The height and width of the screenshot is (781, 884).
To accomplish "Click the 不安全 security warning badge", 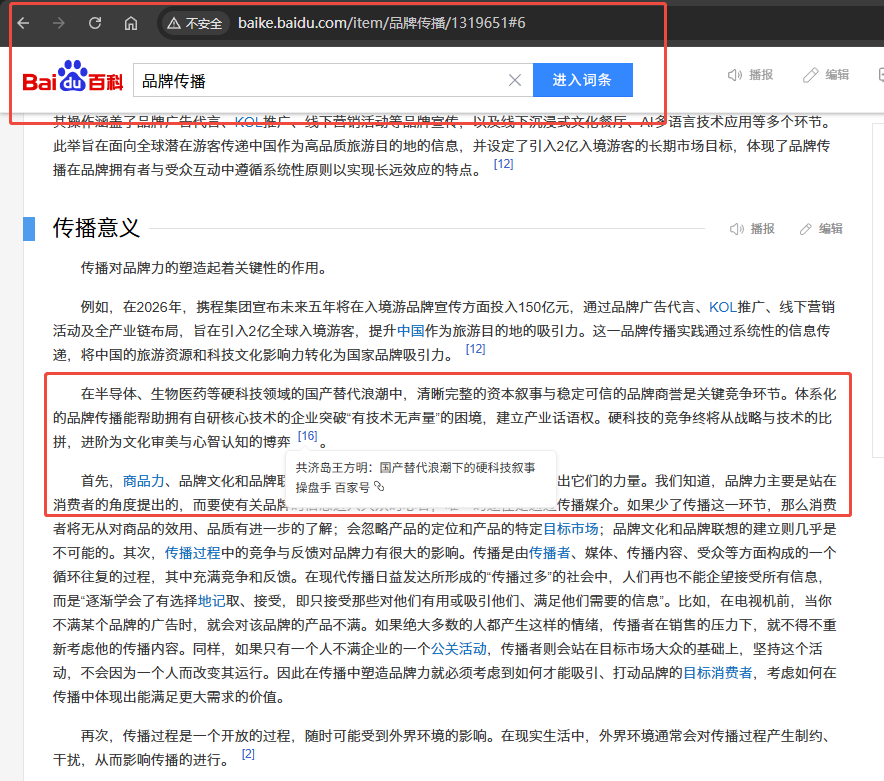I will 195,23.
